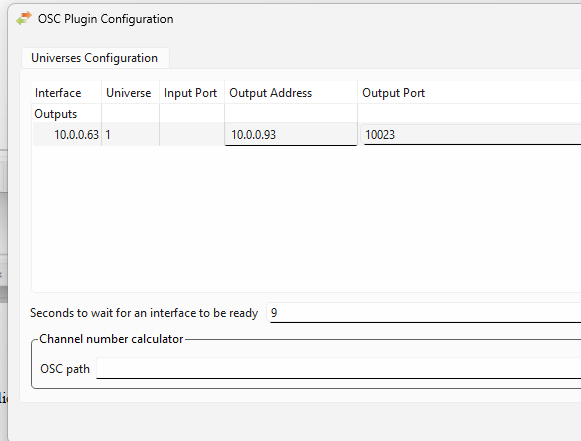Screen dimensions: 581x441
Task: Click the Interface column header
Action: point(67,93)
